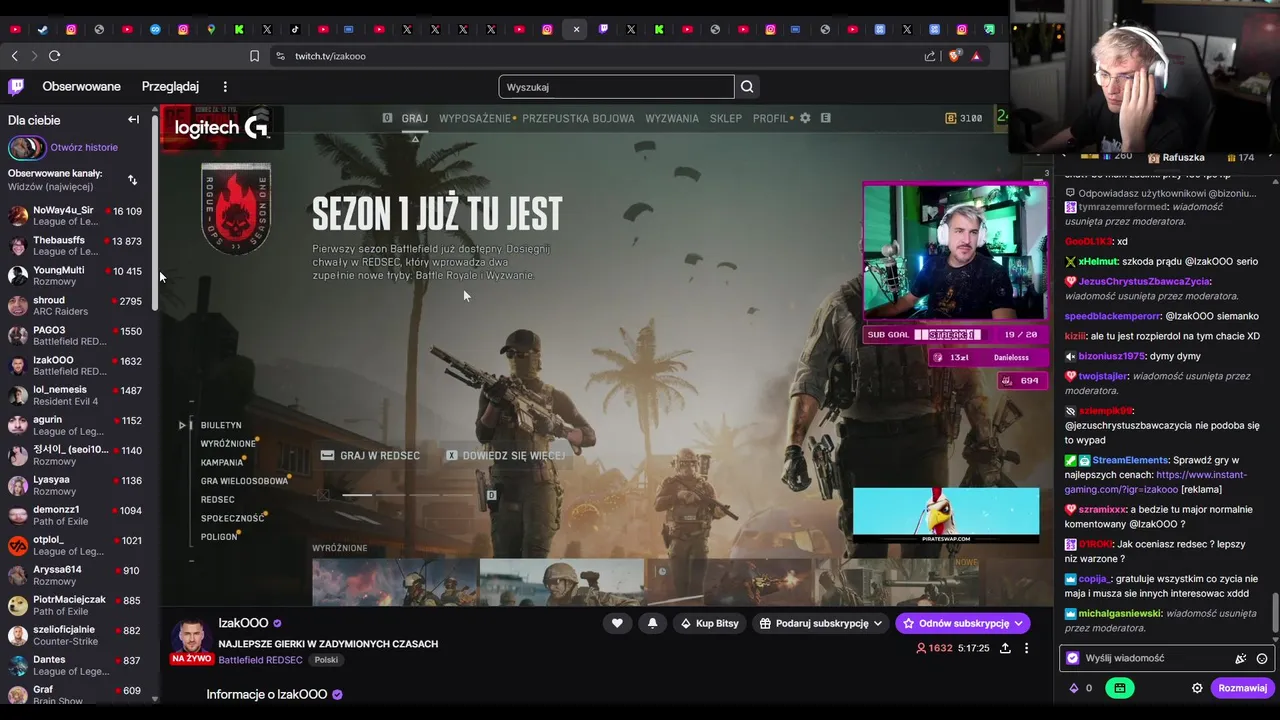The width and height of the screenshot is (1280, 720).
Task: Click the sort followed channels icon
Action: coord(132,180)
